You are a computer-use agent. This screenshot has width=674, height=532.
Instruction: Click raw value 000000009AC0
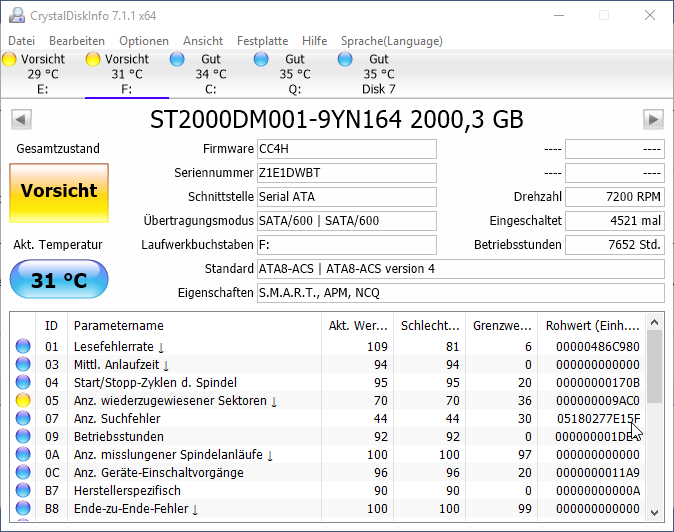[x=597, y=401]
